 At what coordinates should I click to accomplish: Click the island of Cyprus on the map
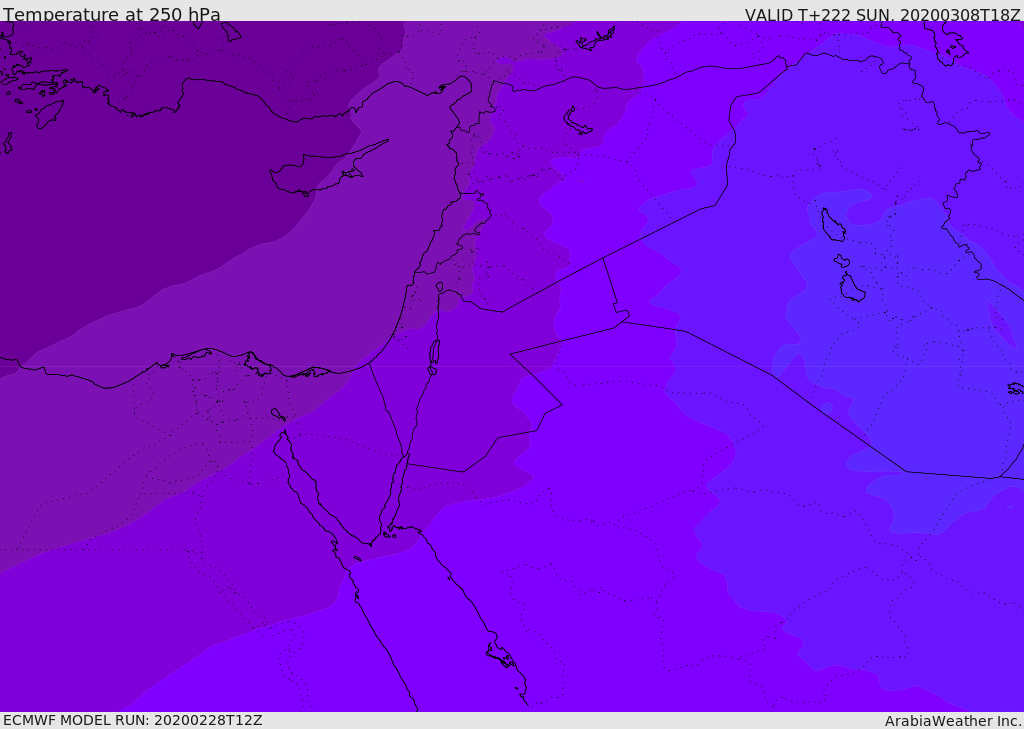320,171
